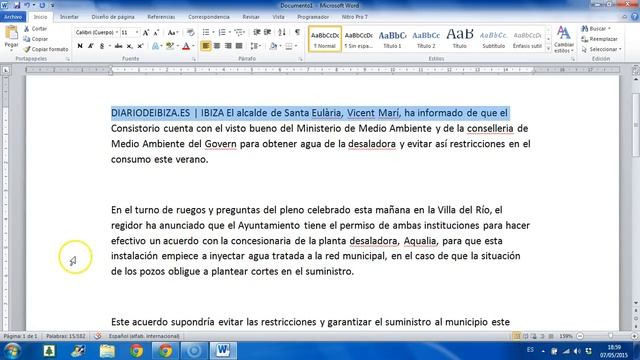Click the Copiar button
640x360 pixels.
pyautogui.click(x=36, y=39)
